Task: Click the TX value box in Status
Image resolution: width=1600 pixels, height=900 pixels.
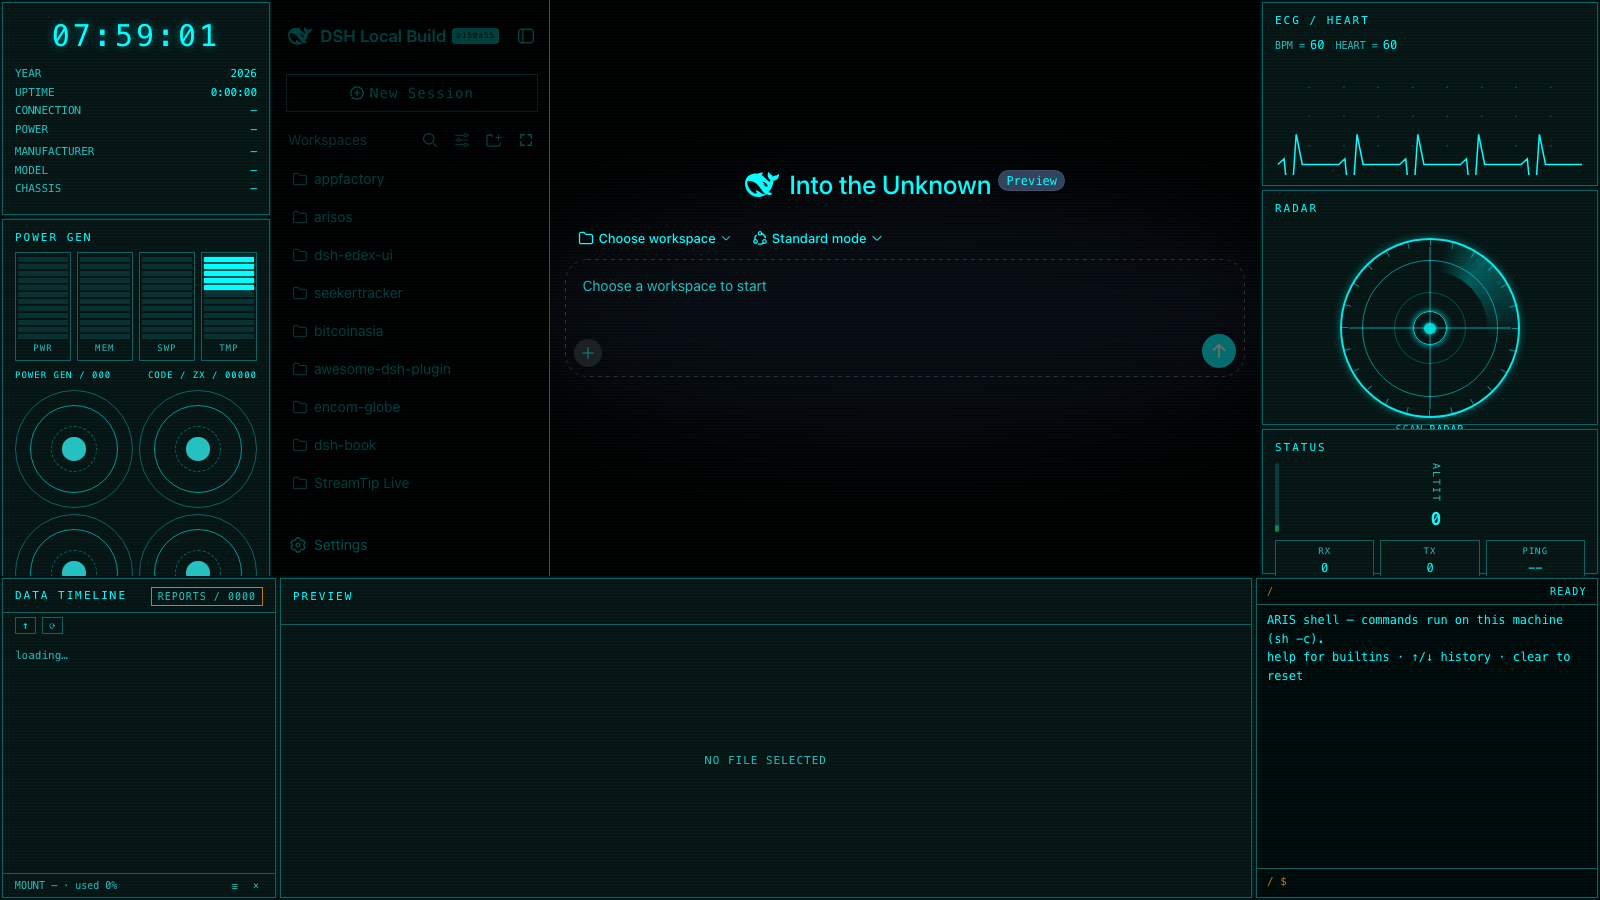Action: click(1430, 558)
